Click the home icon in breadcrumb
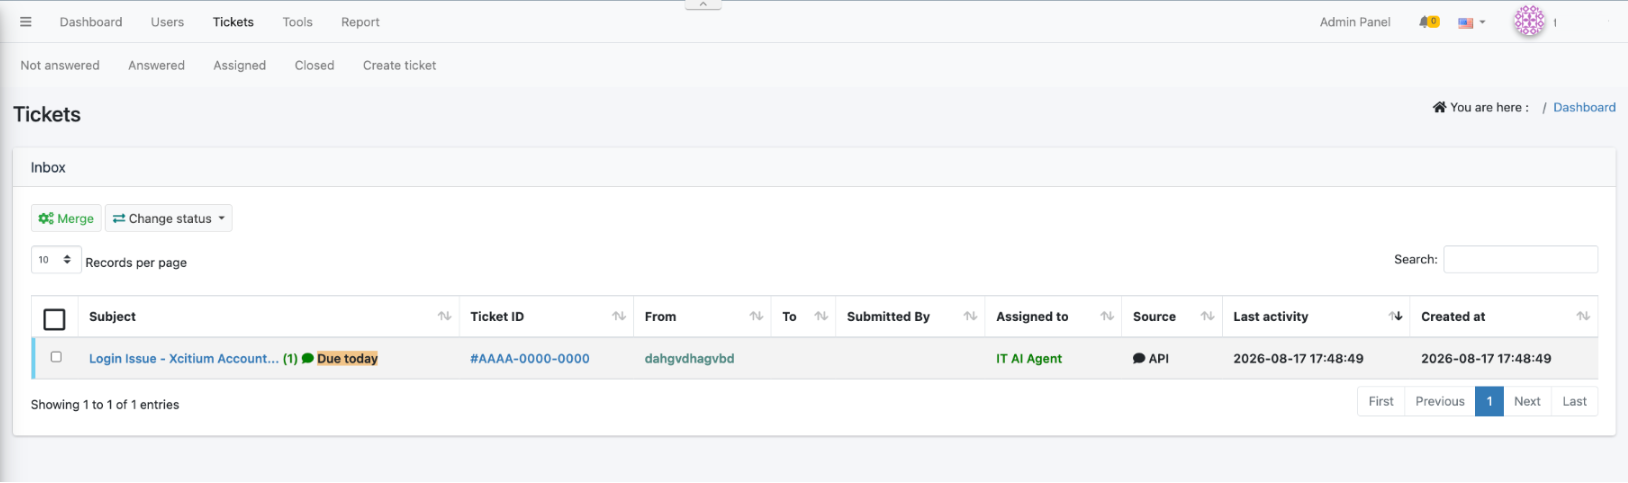Image resolution: width=1628 pixels, height=483 pixels. tap(1439, 107)
